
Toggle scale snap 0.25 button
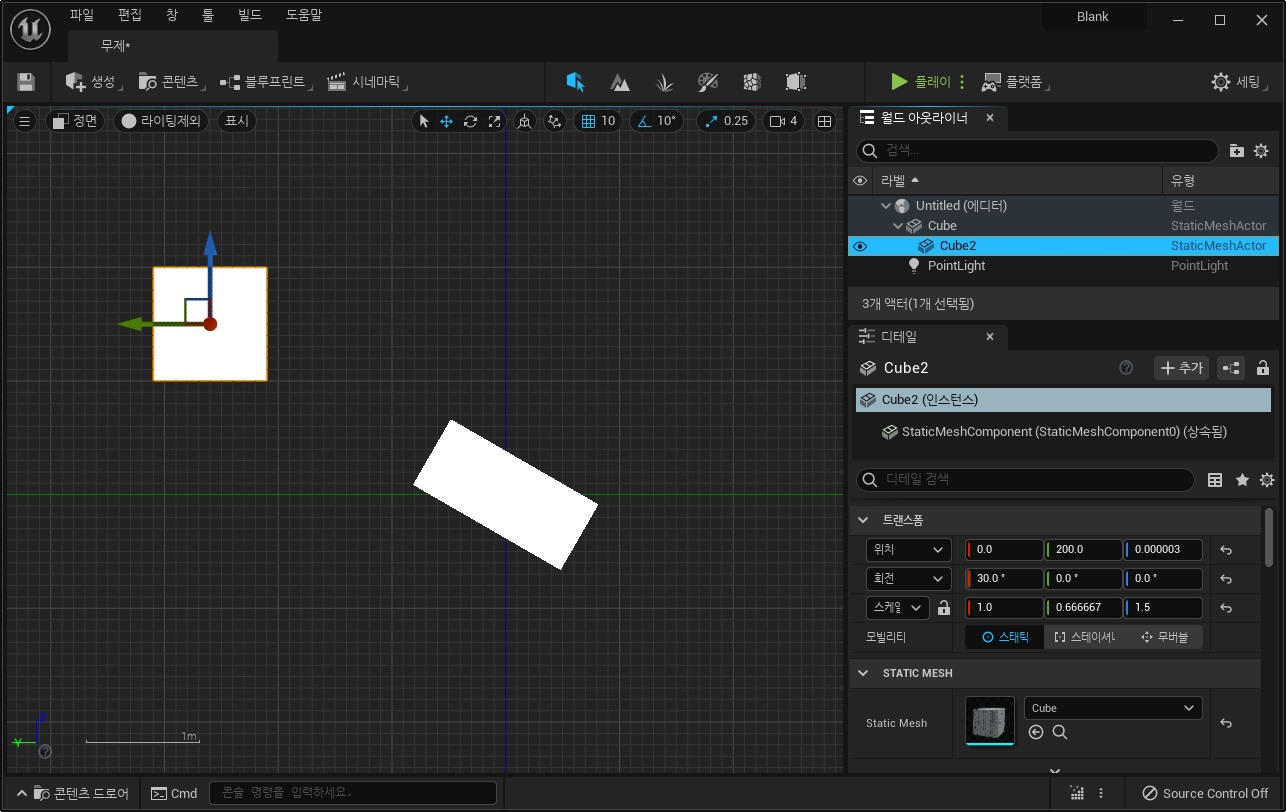pos(726,121)
